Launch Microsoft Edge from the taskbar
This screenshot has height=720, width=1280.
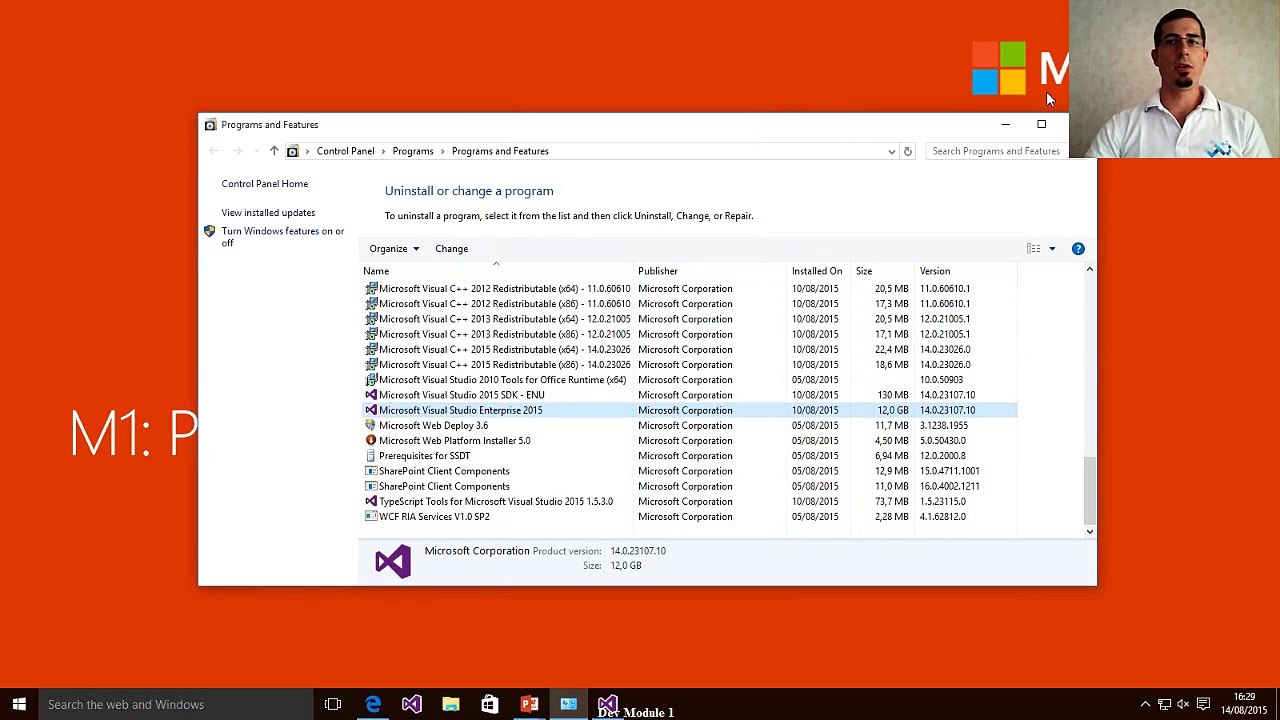[373, 704]
